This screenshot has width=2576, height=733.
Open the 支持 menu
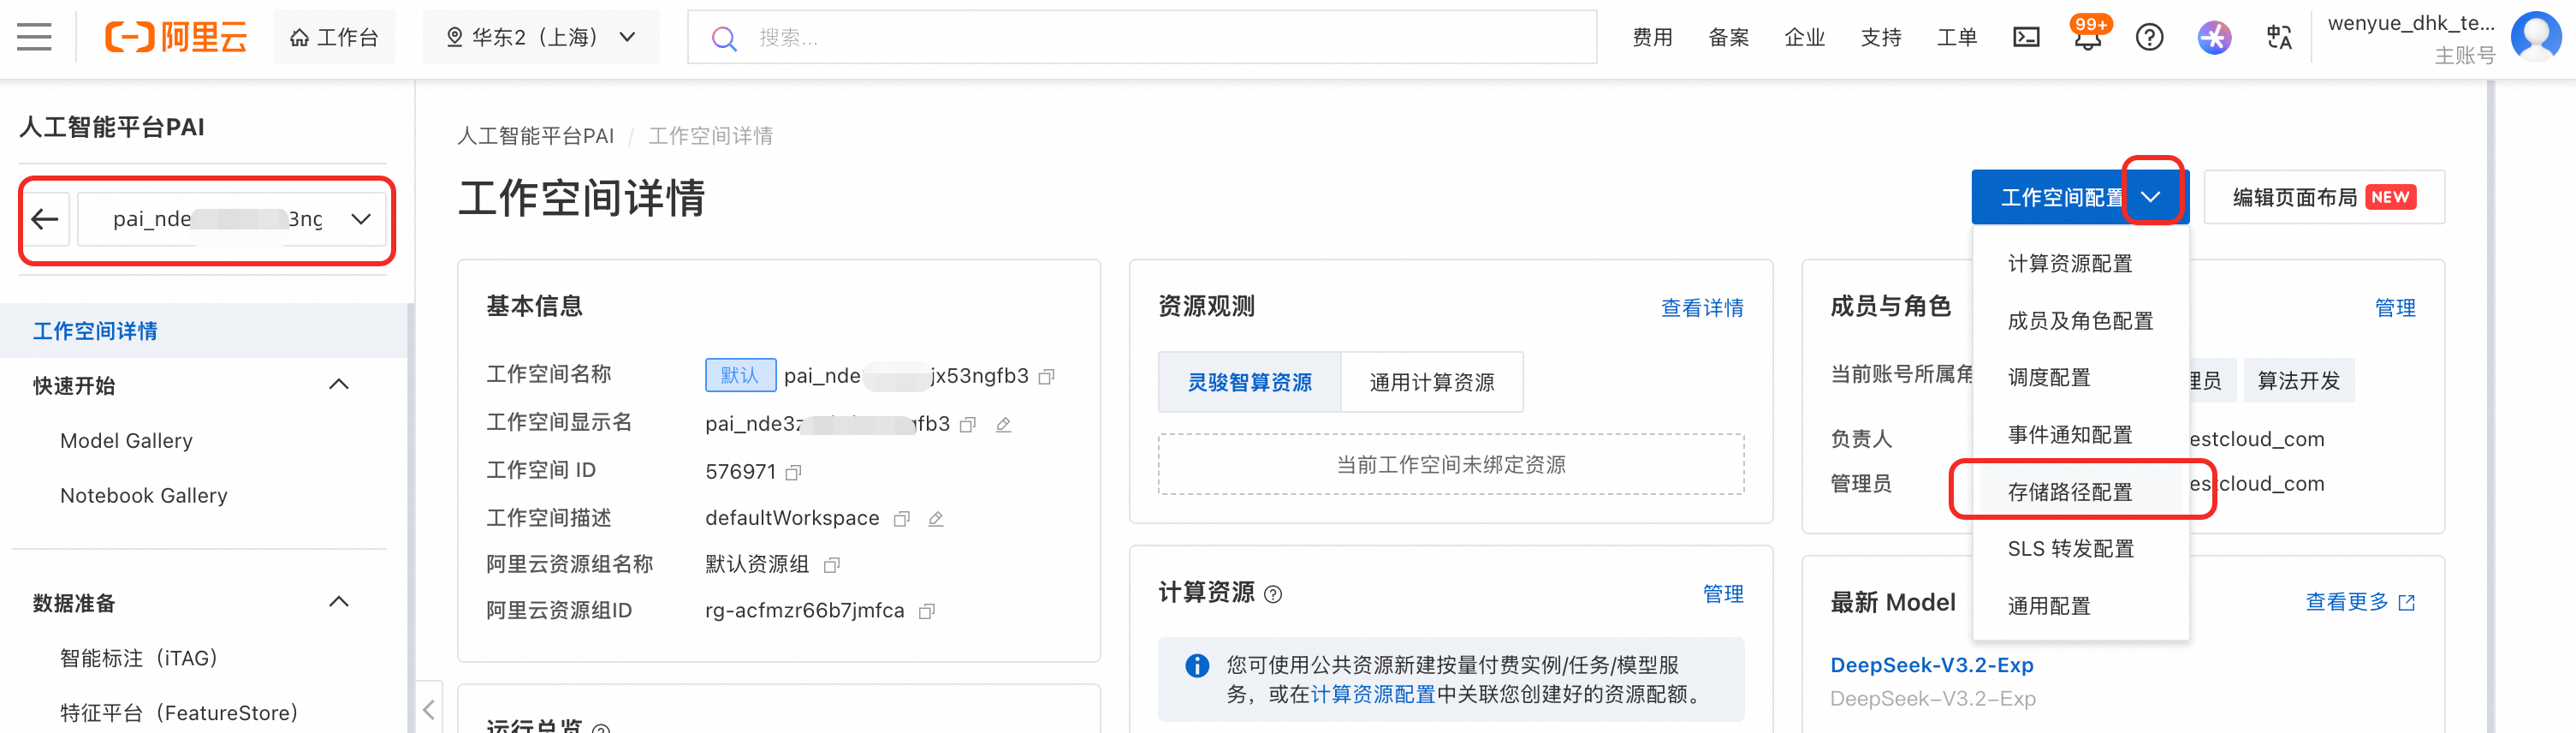[1880, 37]
